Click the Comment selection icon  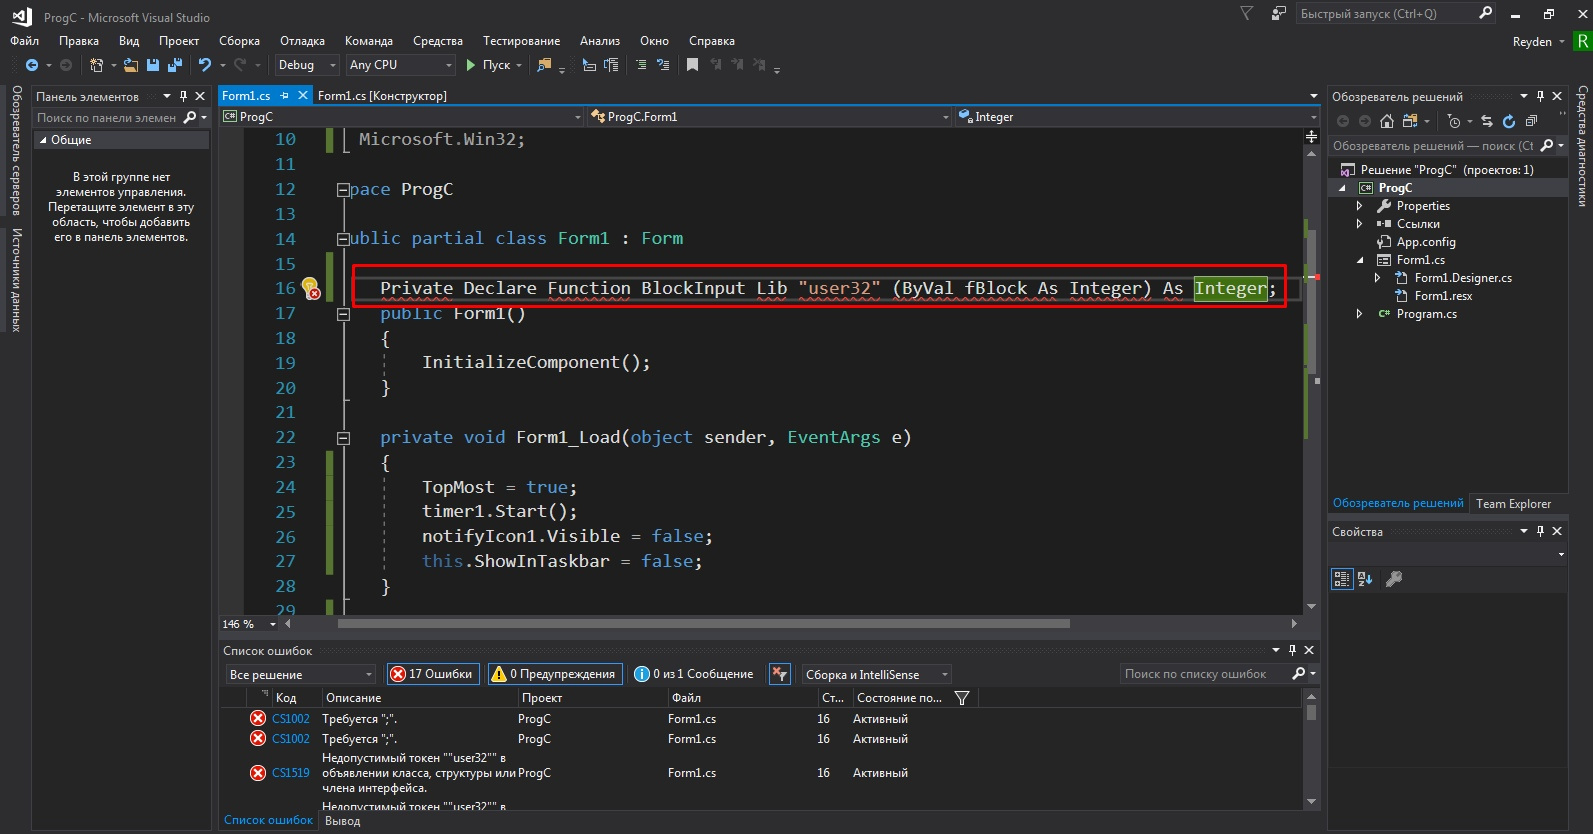641,65
